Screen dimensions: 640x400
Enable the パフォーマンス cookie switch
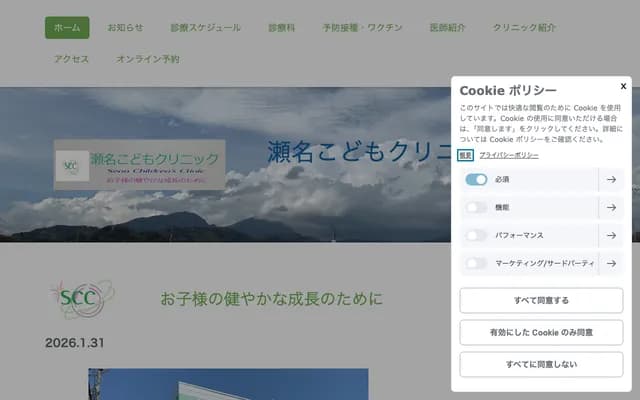(x=476, y=236)
